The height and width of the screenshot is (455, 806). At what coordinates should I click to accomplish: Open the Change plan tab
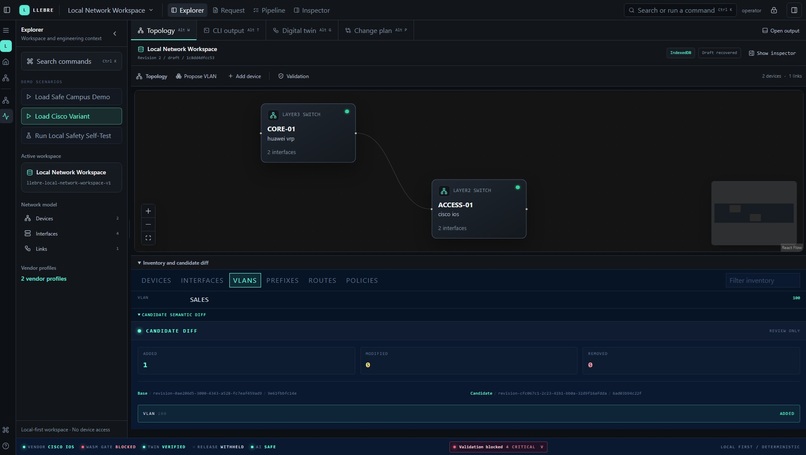pos(376,30)
